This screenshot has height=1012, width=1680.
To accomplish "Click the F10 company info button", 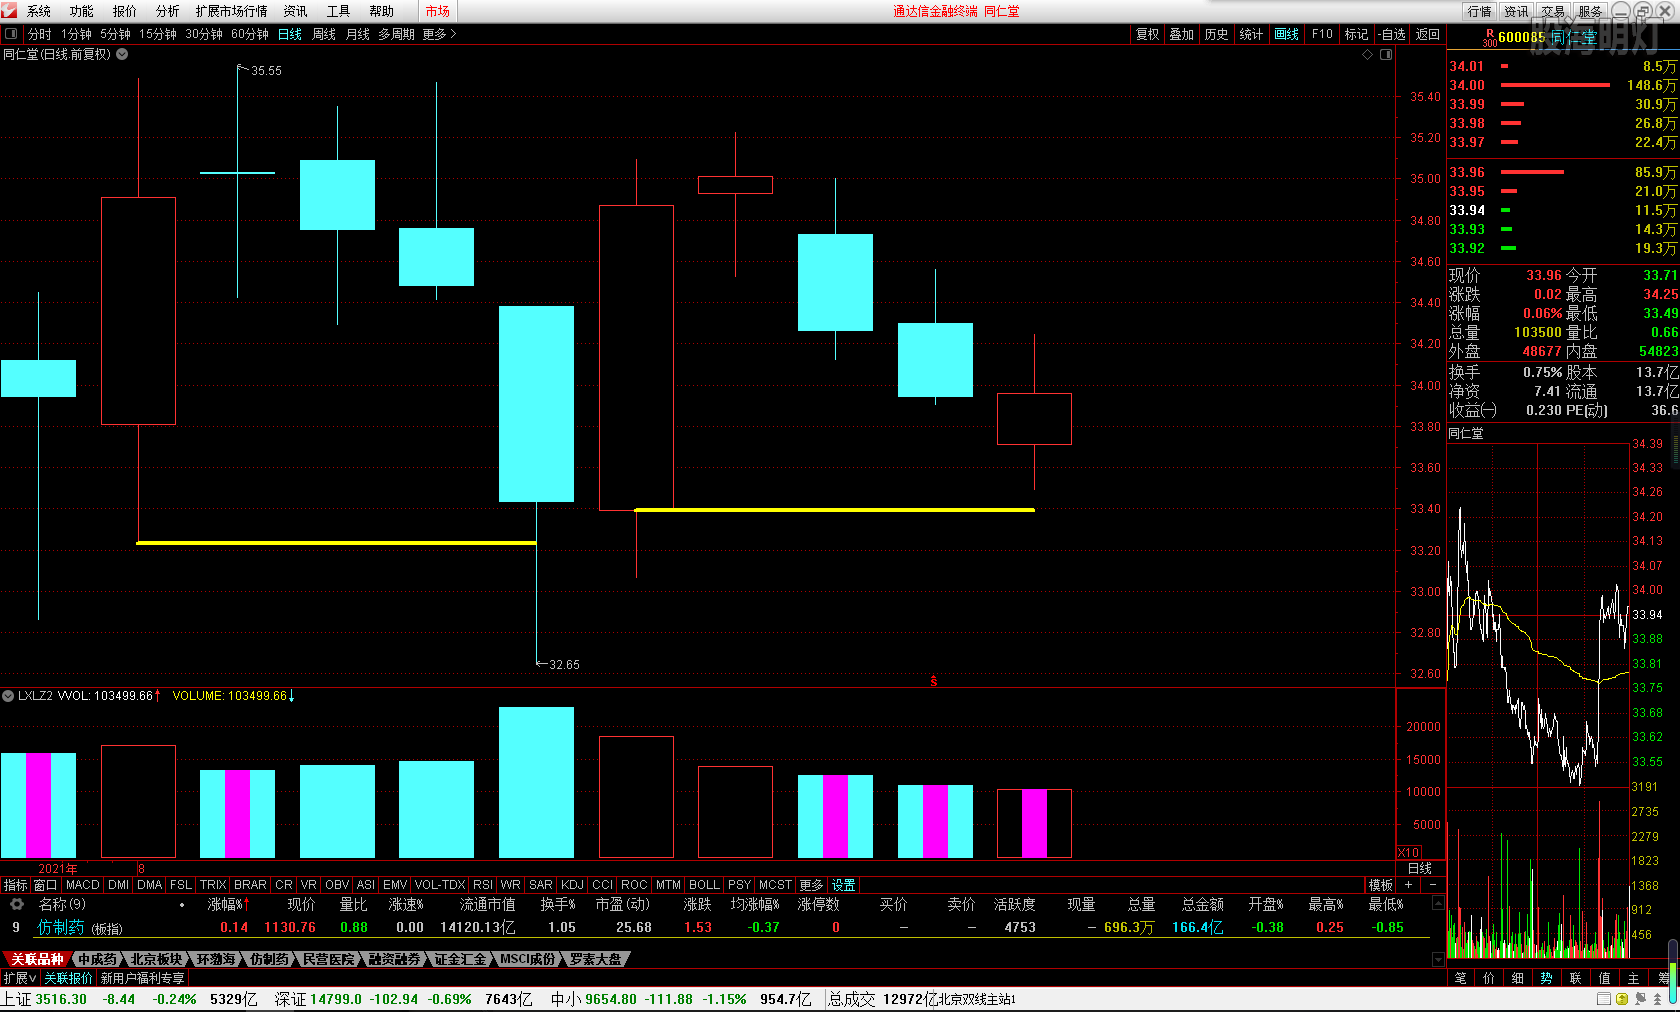I will coord(1322,34).
